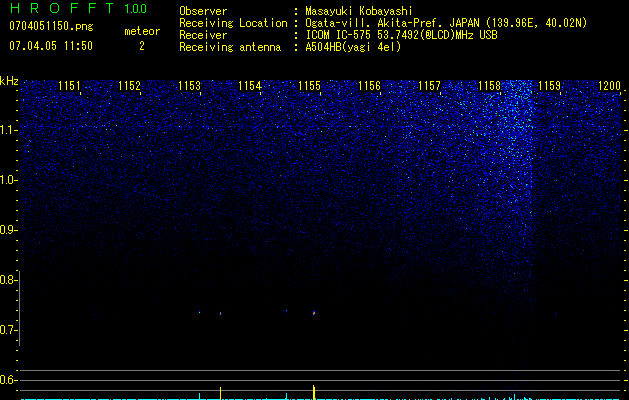Select the filename 0704051150.png
Image resolution: width=629 pixels, height=400 pixels.
click(x=51, y=27)
